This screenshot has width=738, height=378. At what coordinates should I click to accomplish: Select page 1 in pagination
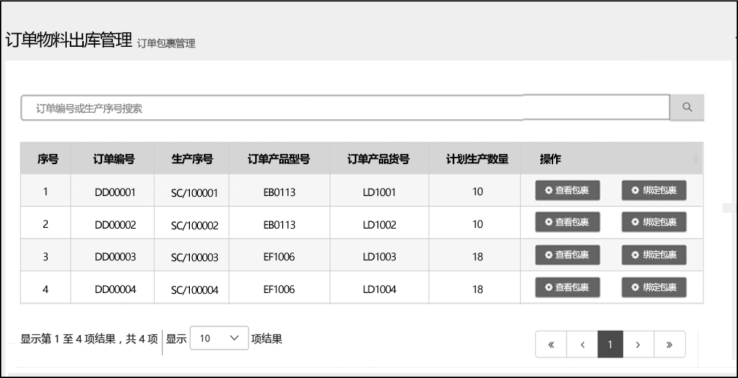610,345
